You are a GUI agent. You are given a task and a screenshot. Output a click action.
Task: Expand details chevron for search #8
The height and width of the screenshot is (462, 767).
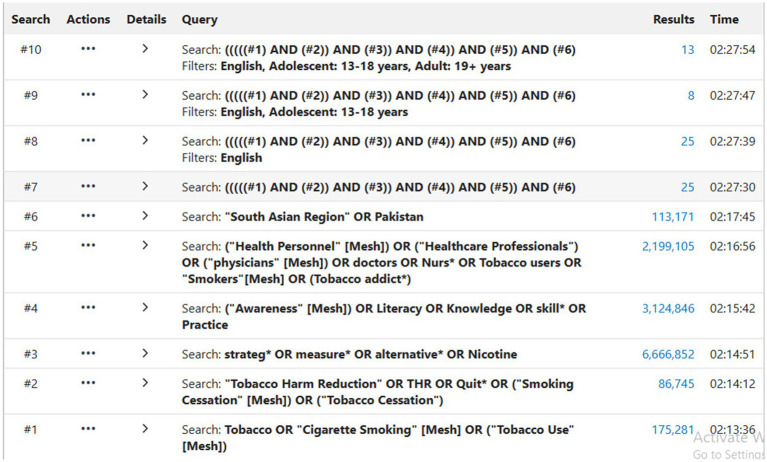(145, 140)
